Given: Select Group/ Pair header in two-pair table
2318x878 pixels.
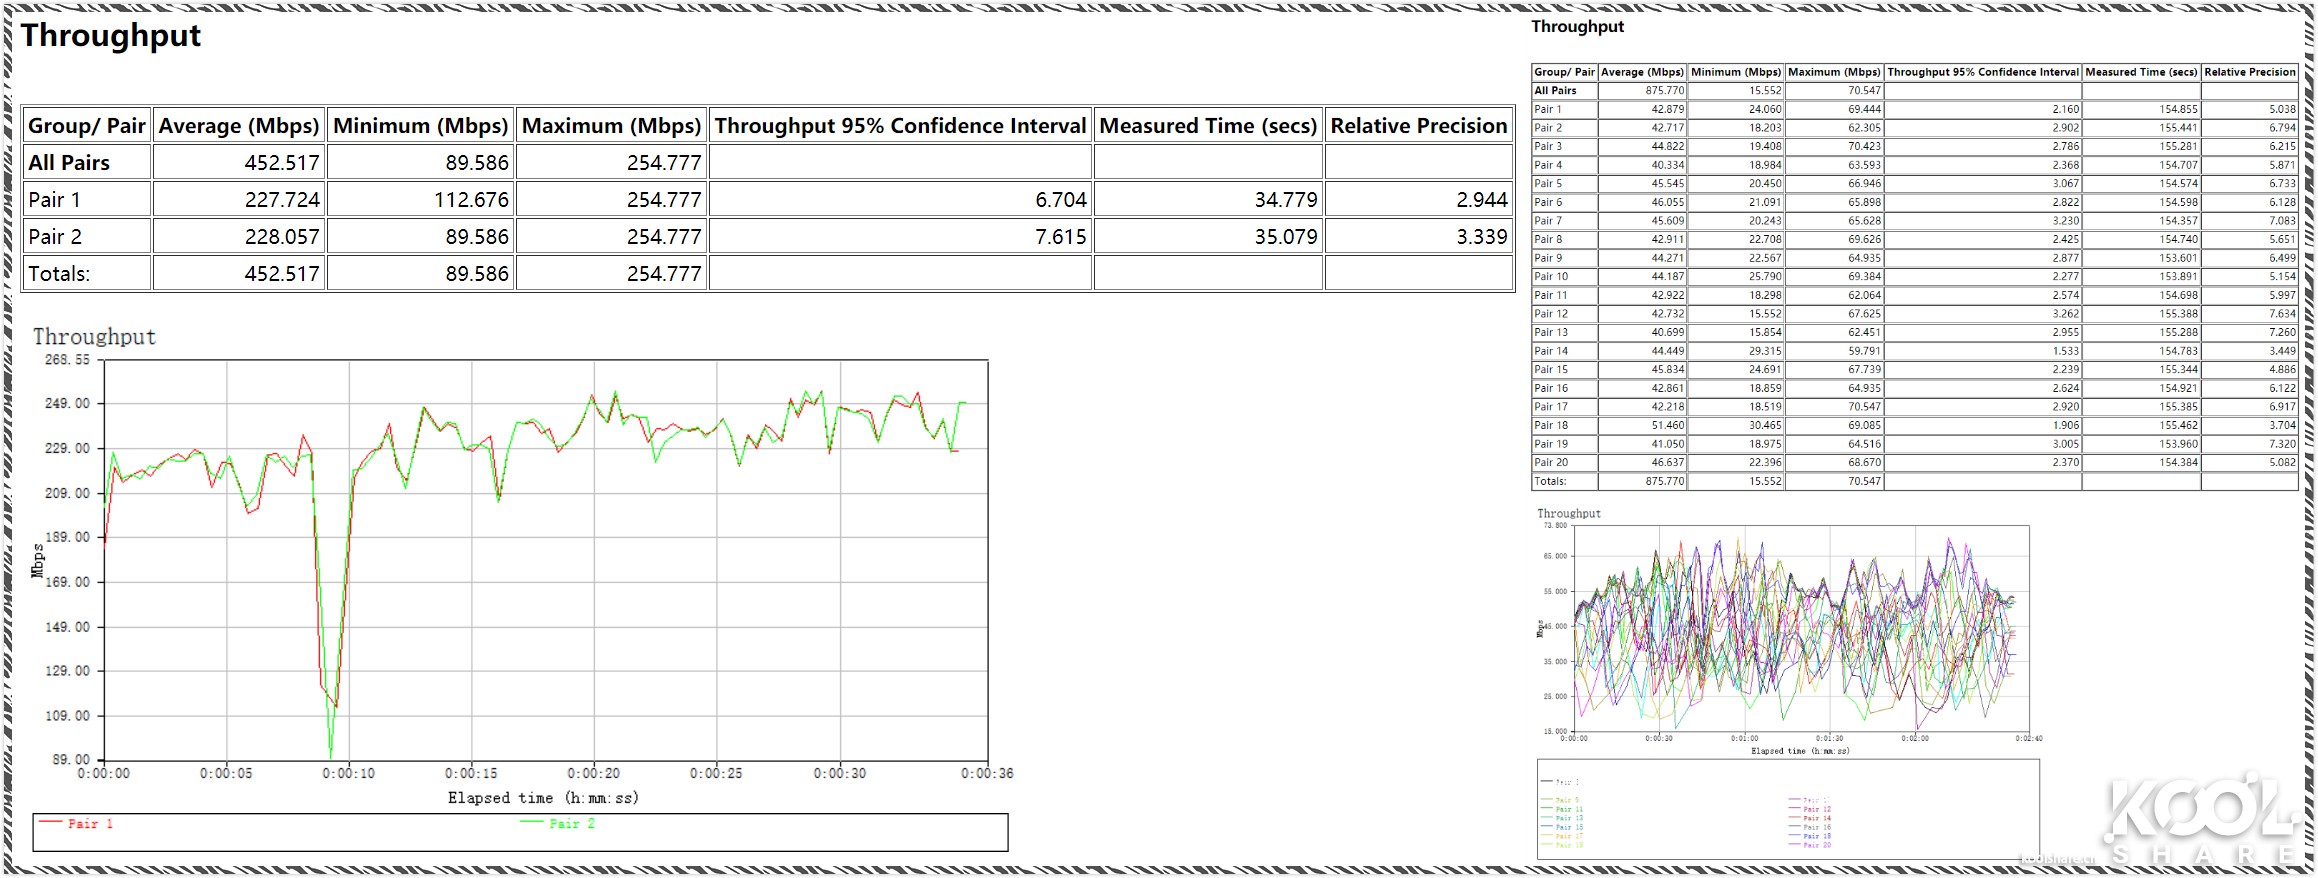Looking at the screenshot, I should [x=87, y=126].
